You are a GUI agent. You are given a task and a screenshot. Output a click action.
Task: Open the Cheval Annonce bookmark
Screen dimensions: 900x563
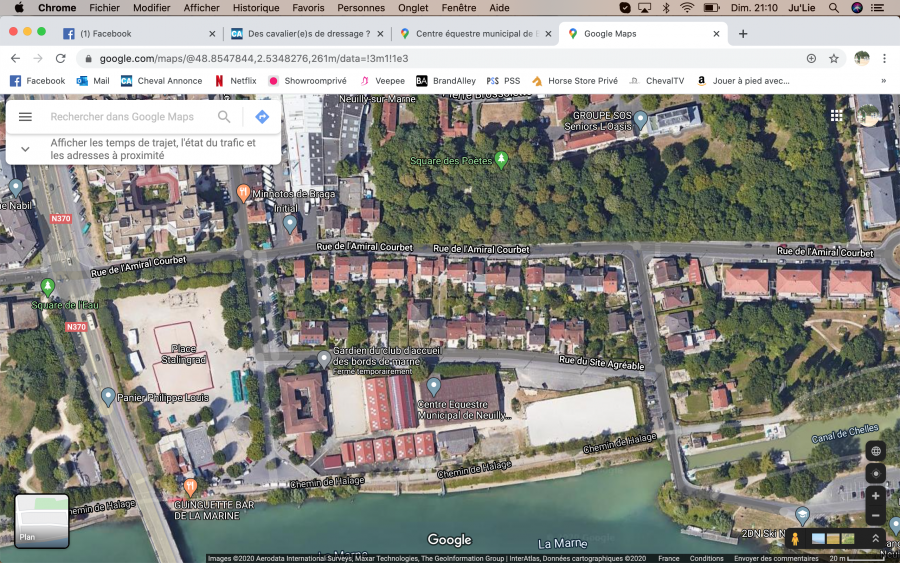(161, 81)
